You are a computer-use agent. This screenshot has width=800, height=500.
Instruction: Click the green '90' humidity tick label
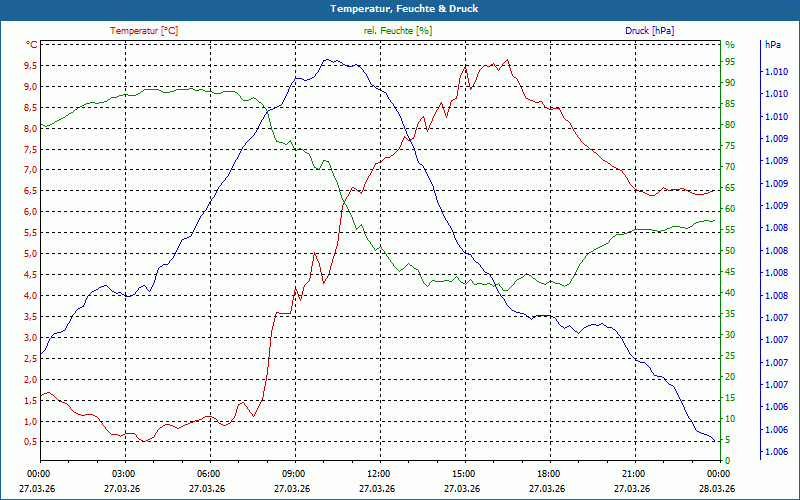(730, 83)
